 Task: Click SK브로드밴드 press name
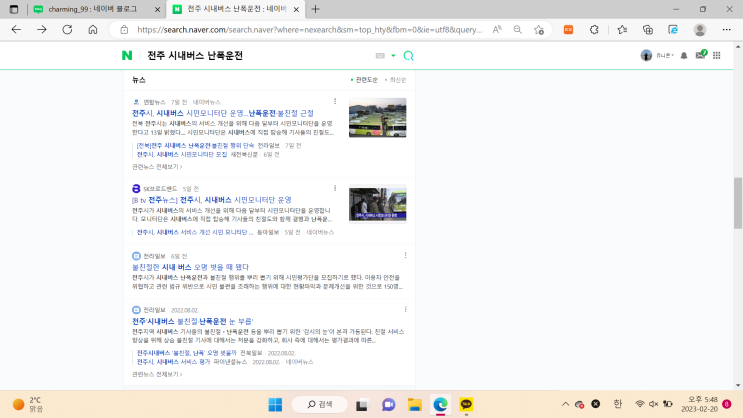coord(160,189)
